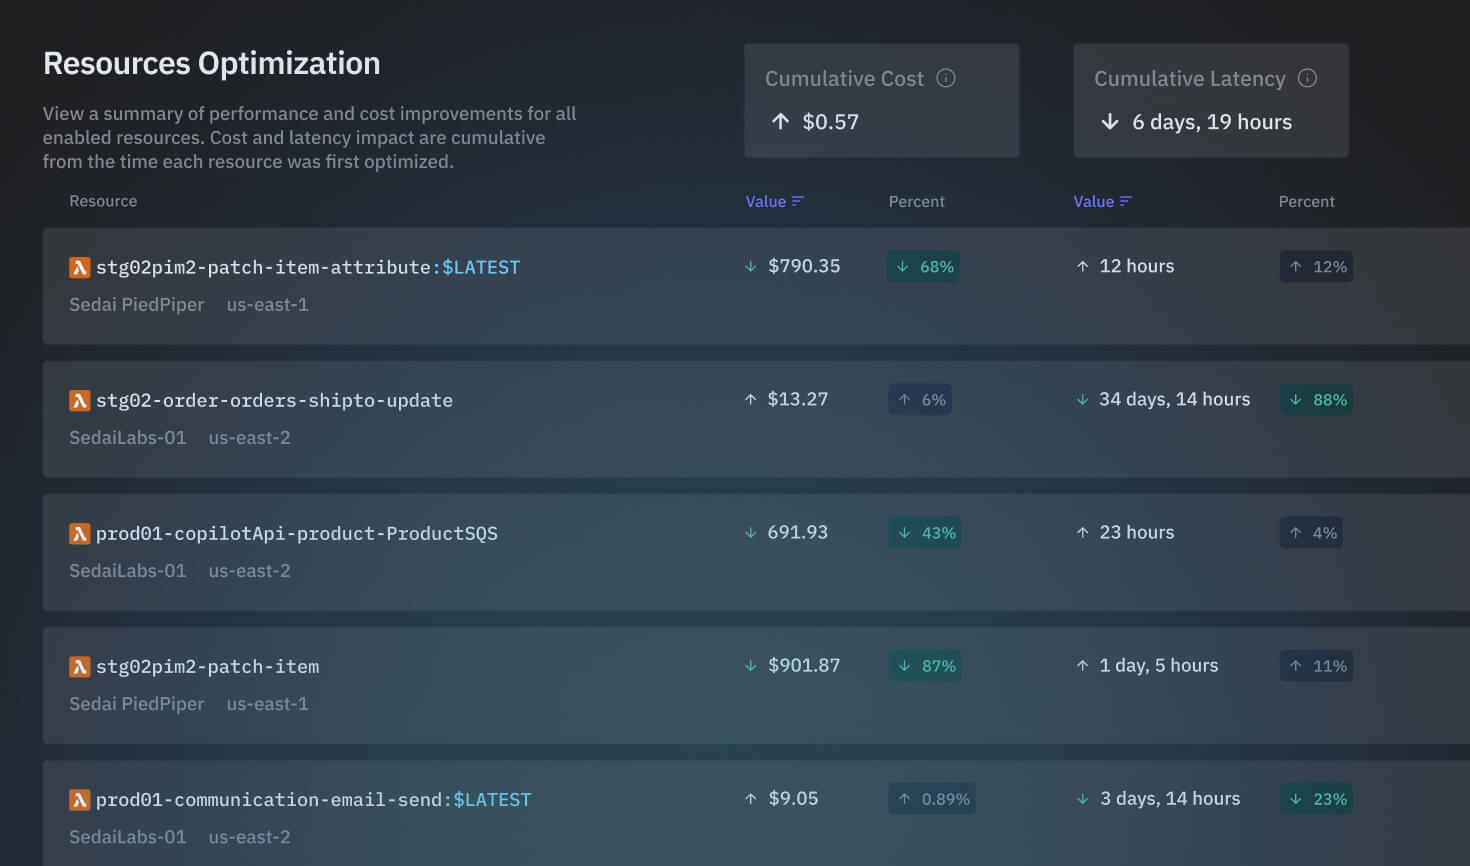Open the stg02pim2-patch-item resource name
This screenshot has height=866, width=1470.
(208, 666)
